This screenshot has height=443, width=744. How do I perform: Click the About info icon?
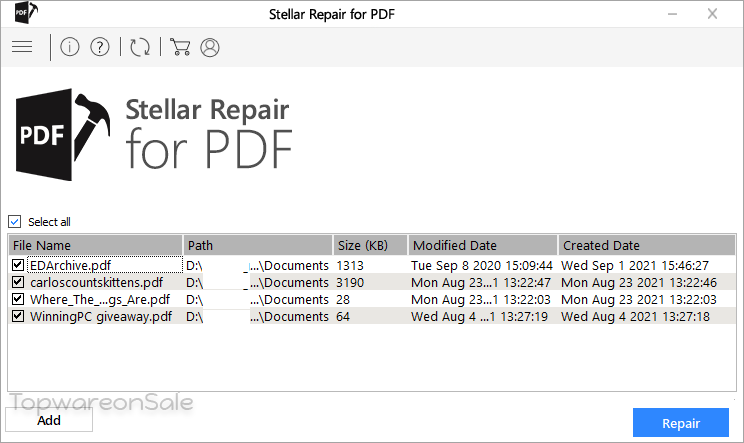click(70, 47)
